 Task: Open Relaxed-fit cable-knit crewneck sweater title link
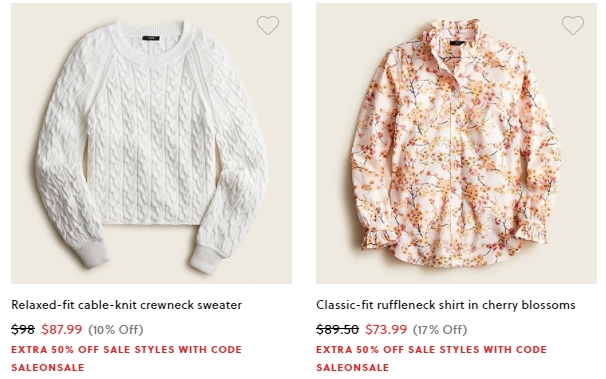click(126, 305)
